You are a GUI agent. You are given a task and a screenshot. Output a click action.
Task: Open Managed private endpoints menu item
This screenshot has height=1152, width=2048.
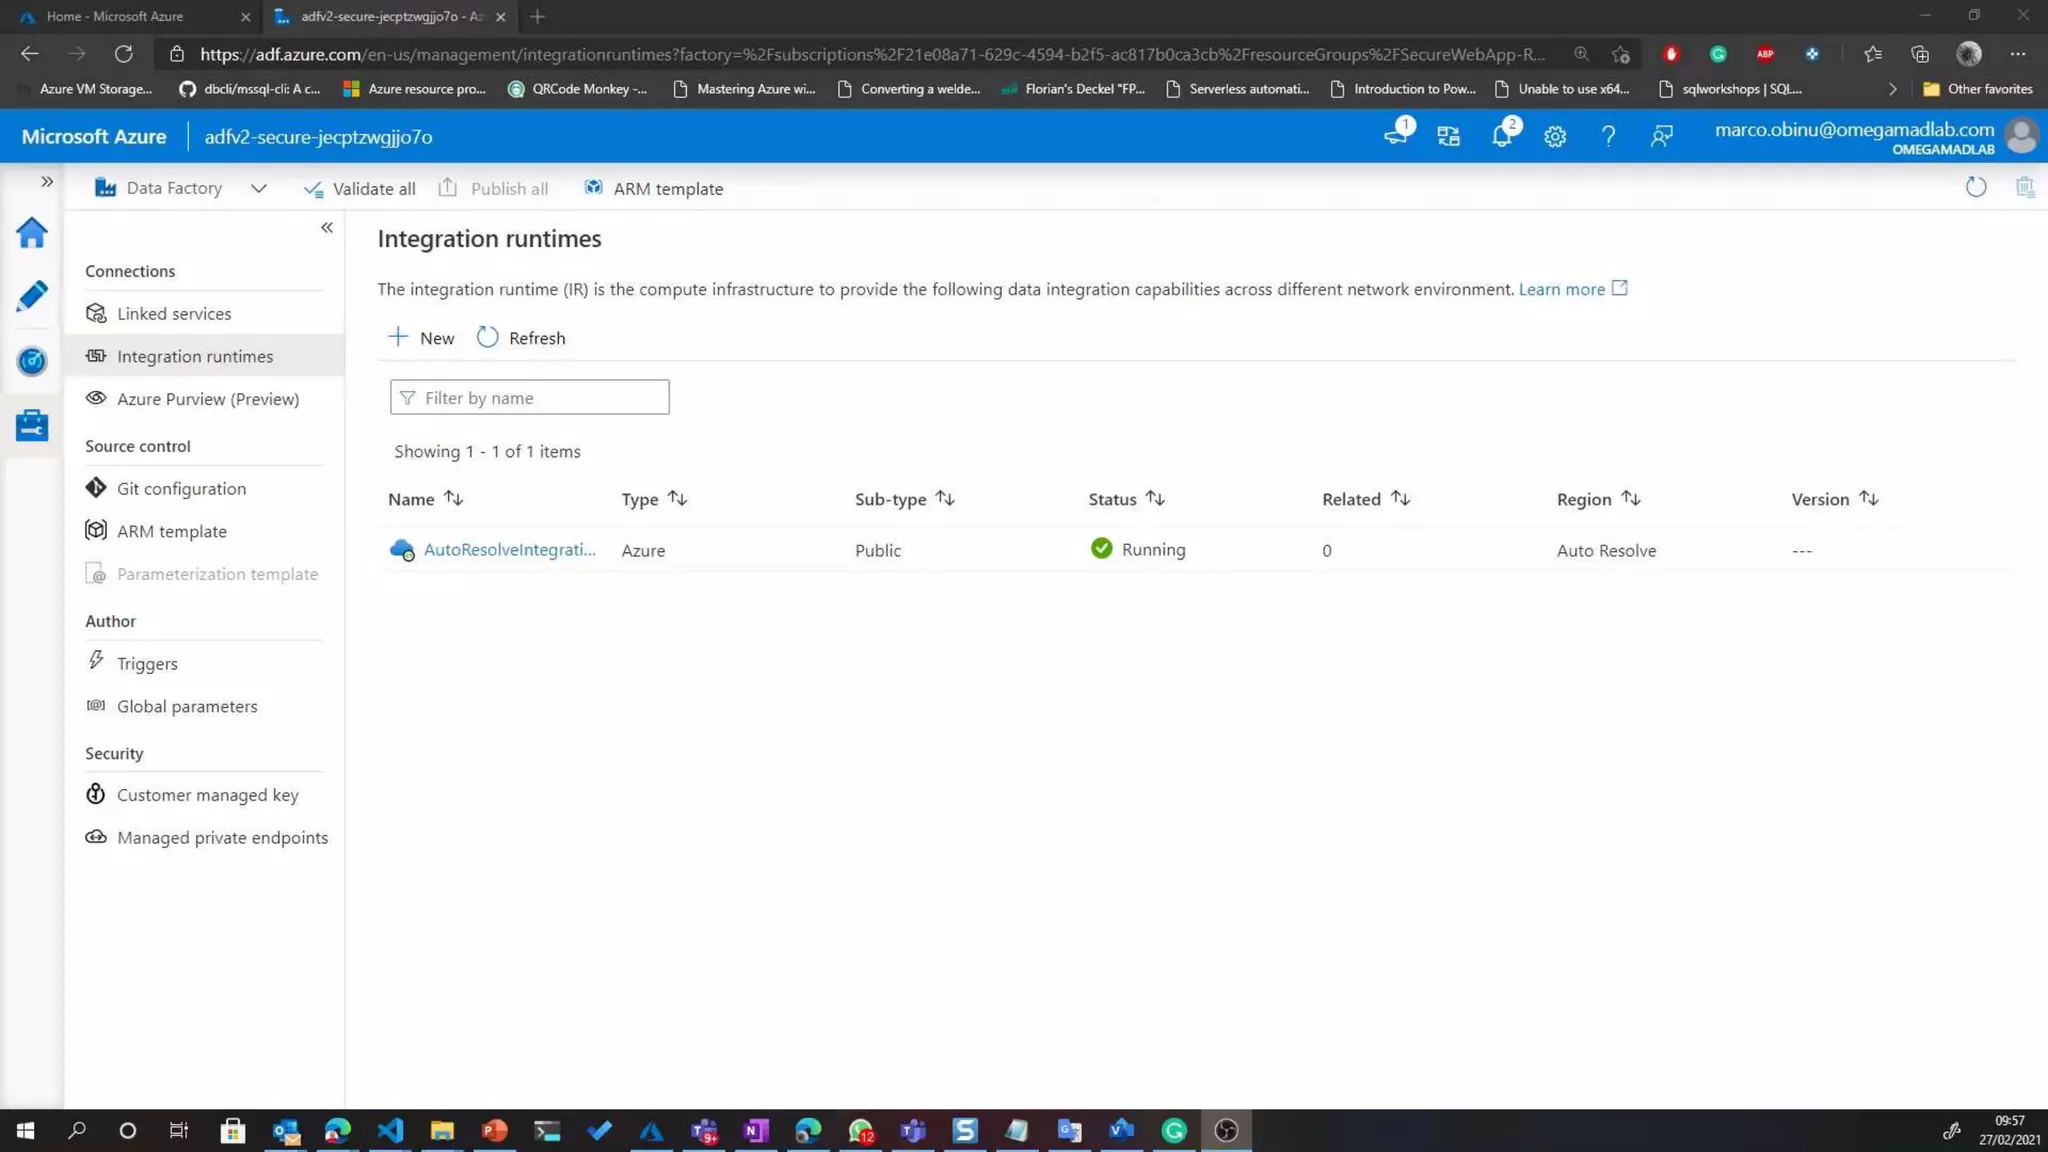click(222, 837)
